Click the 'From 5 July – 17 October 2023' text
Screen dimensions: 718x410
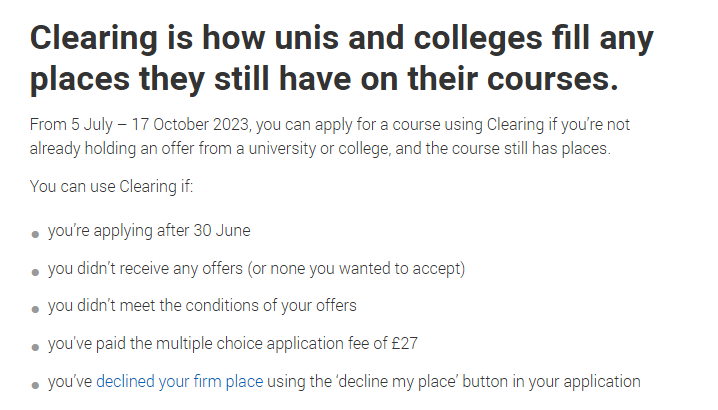[x=140, y=125]
